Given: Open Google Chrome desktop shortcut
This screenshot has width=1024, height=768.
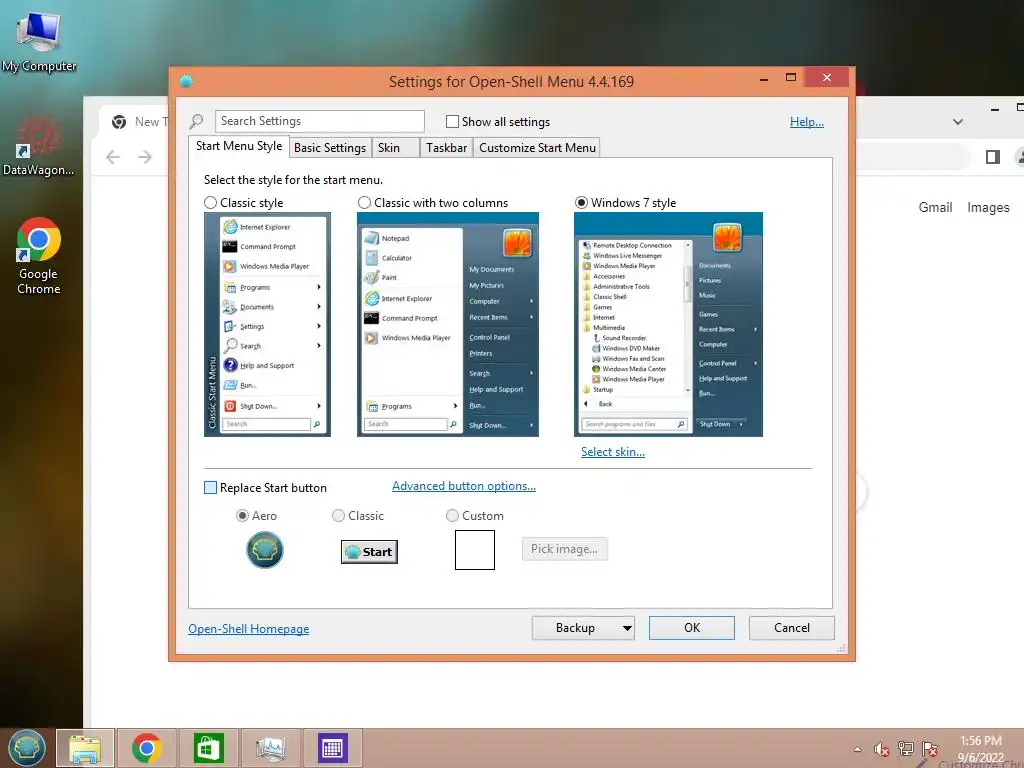Looking at the screenshot, I should pyautogui.click(x=39, y=255).
